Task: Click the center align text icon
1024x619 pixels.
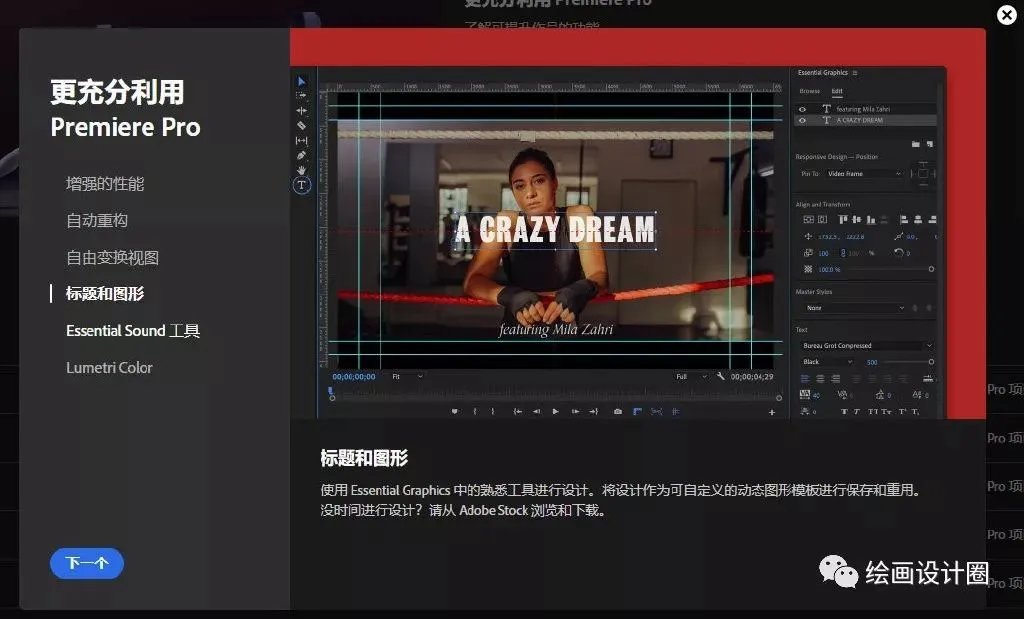Action: click(820, 379)
